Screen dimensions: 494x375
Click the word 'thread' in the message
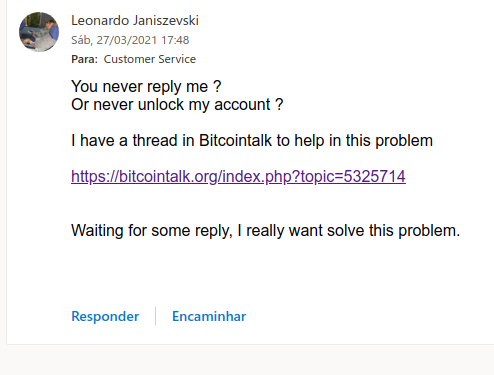coord(155,140)
